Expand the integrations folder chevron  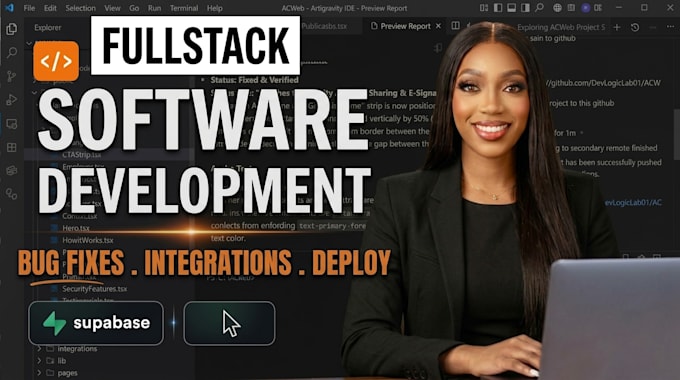click(39, 348)
